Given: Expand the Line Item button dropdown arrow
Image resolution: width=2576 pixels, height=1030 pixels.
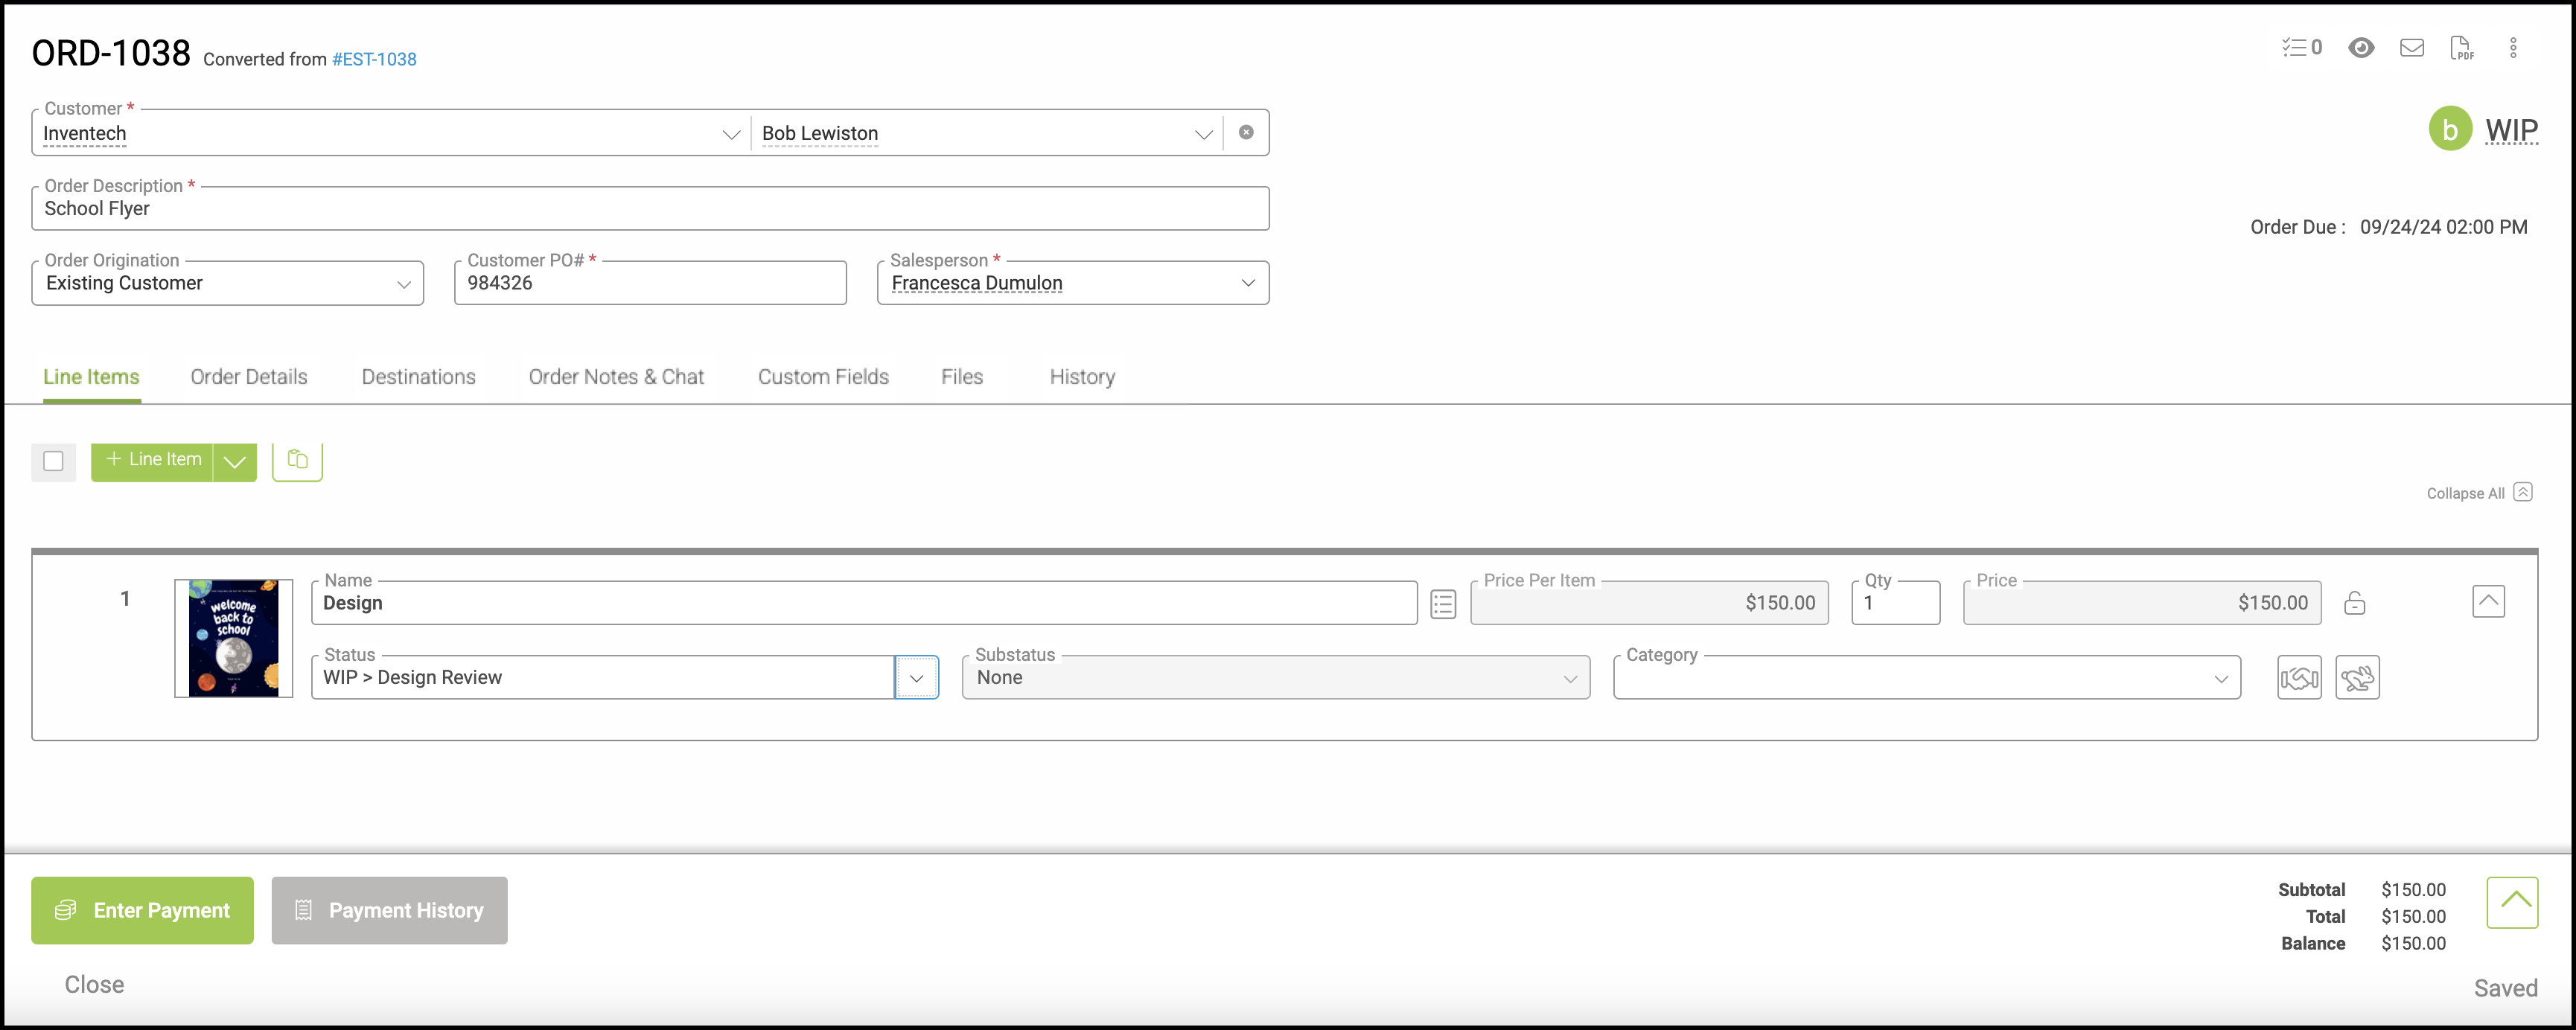Looking at the screenshot, I should coord(235,461).
